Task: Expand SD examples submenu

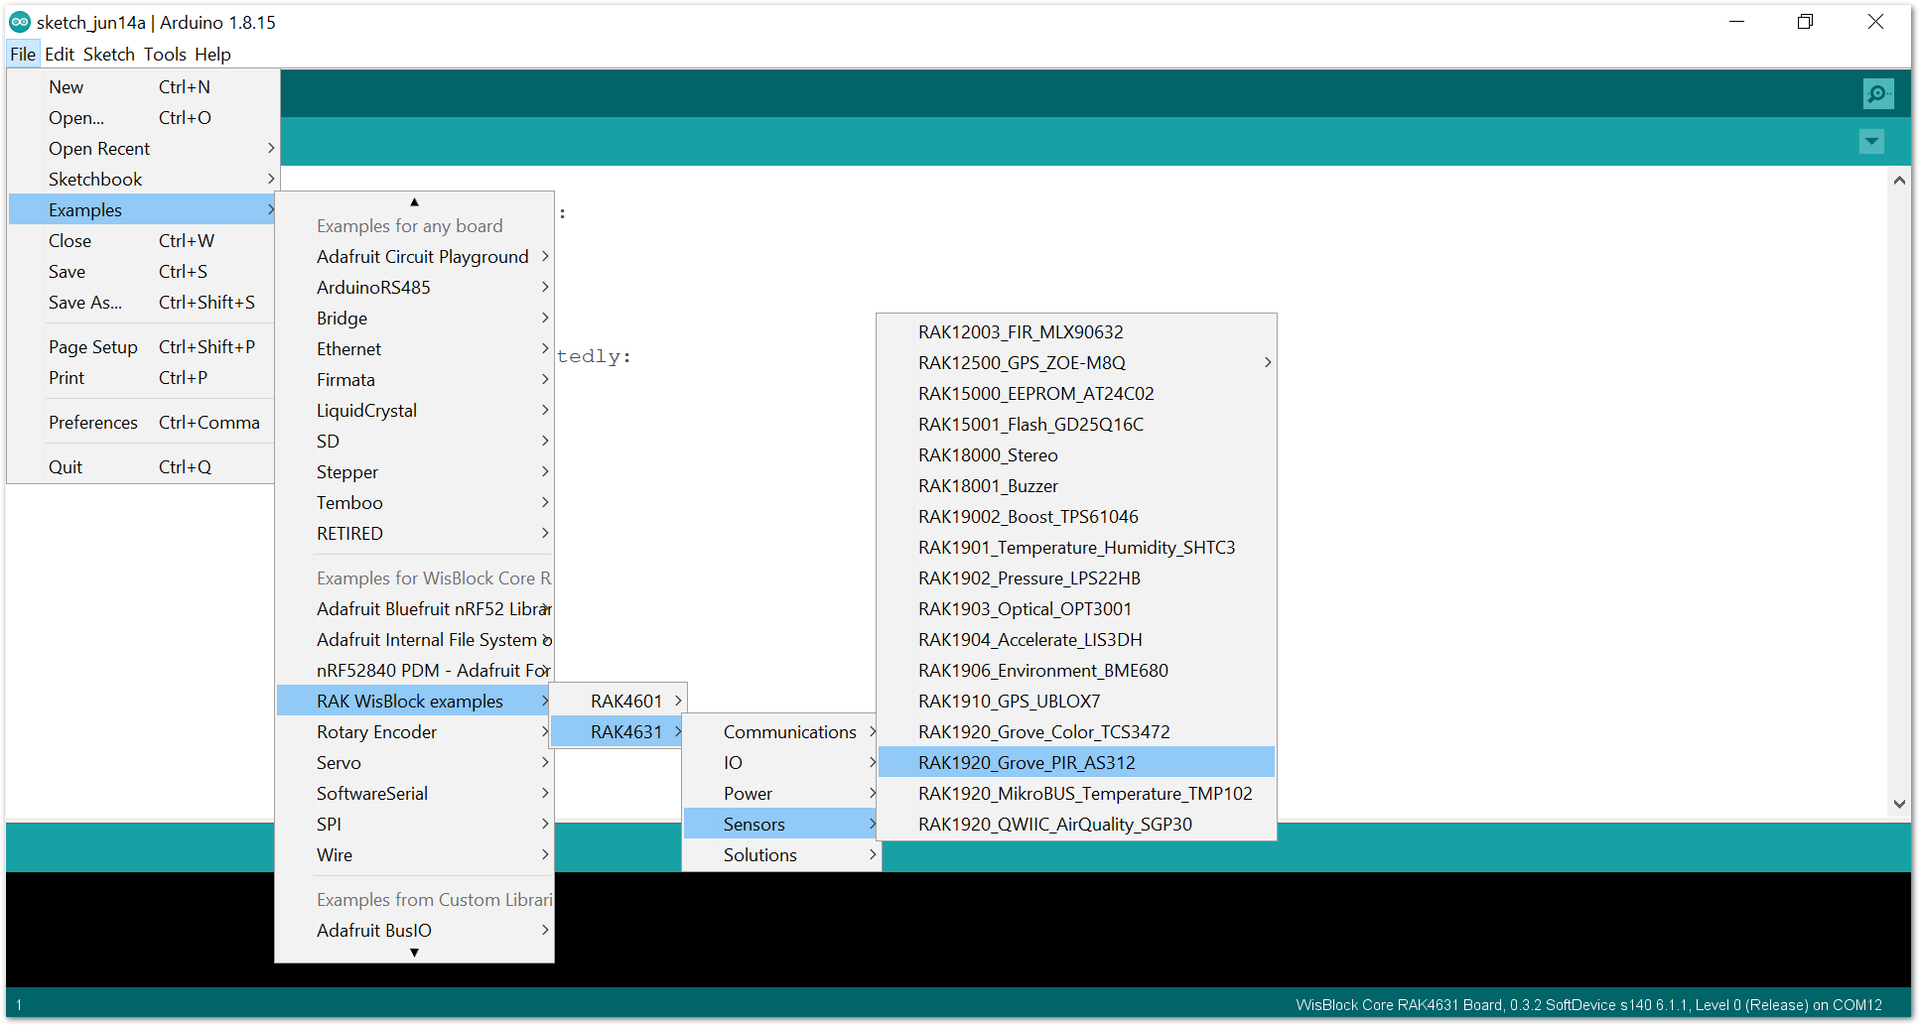Action: (414, 442)
